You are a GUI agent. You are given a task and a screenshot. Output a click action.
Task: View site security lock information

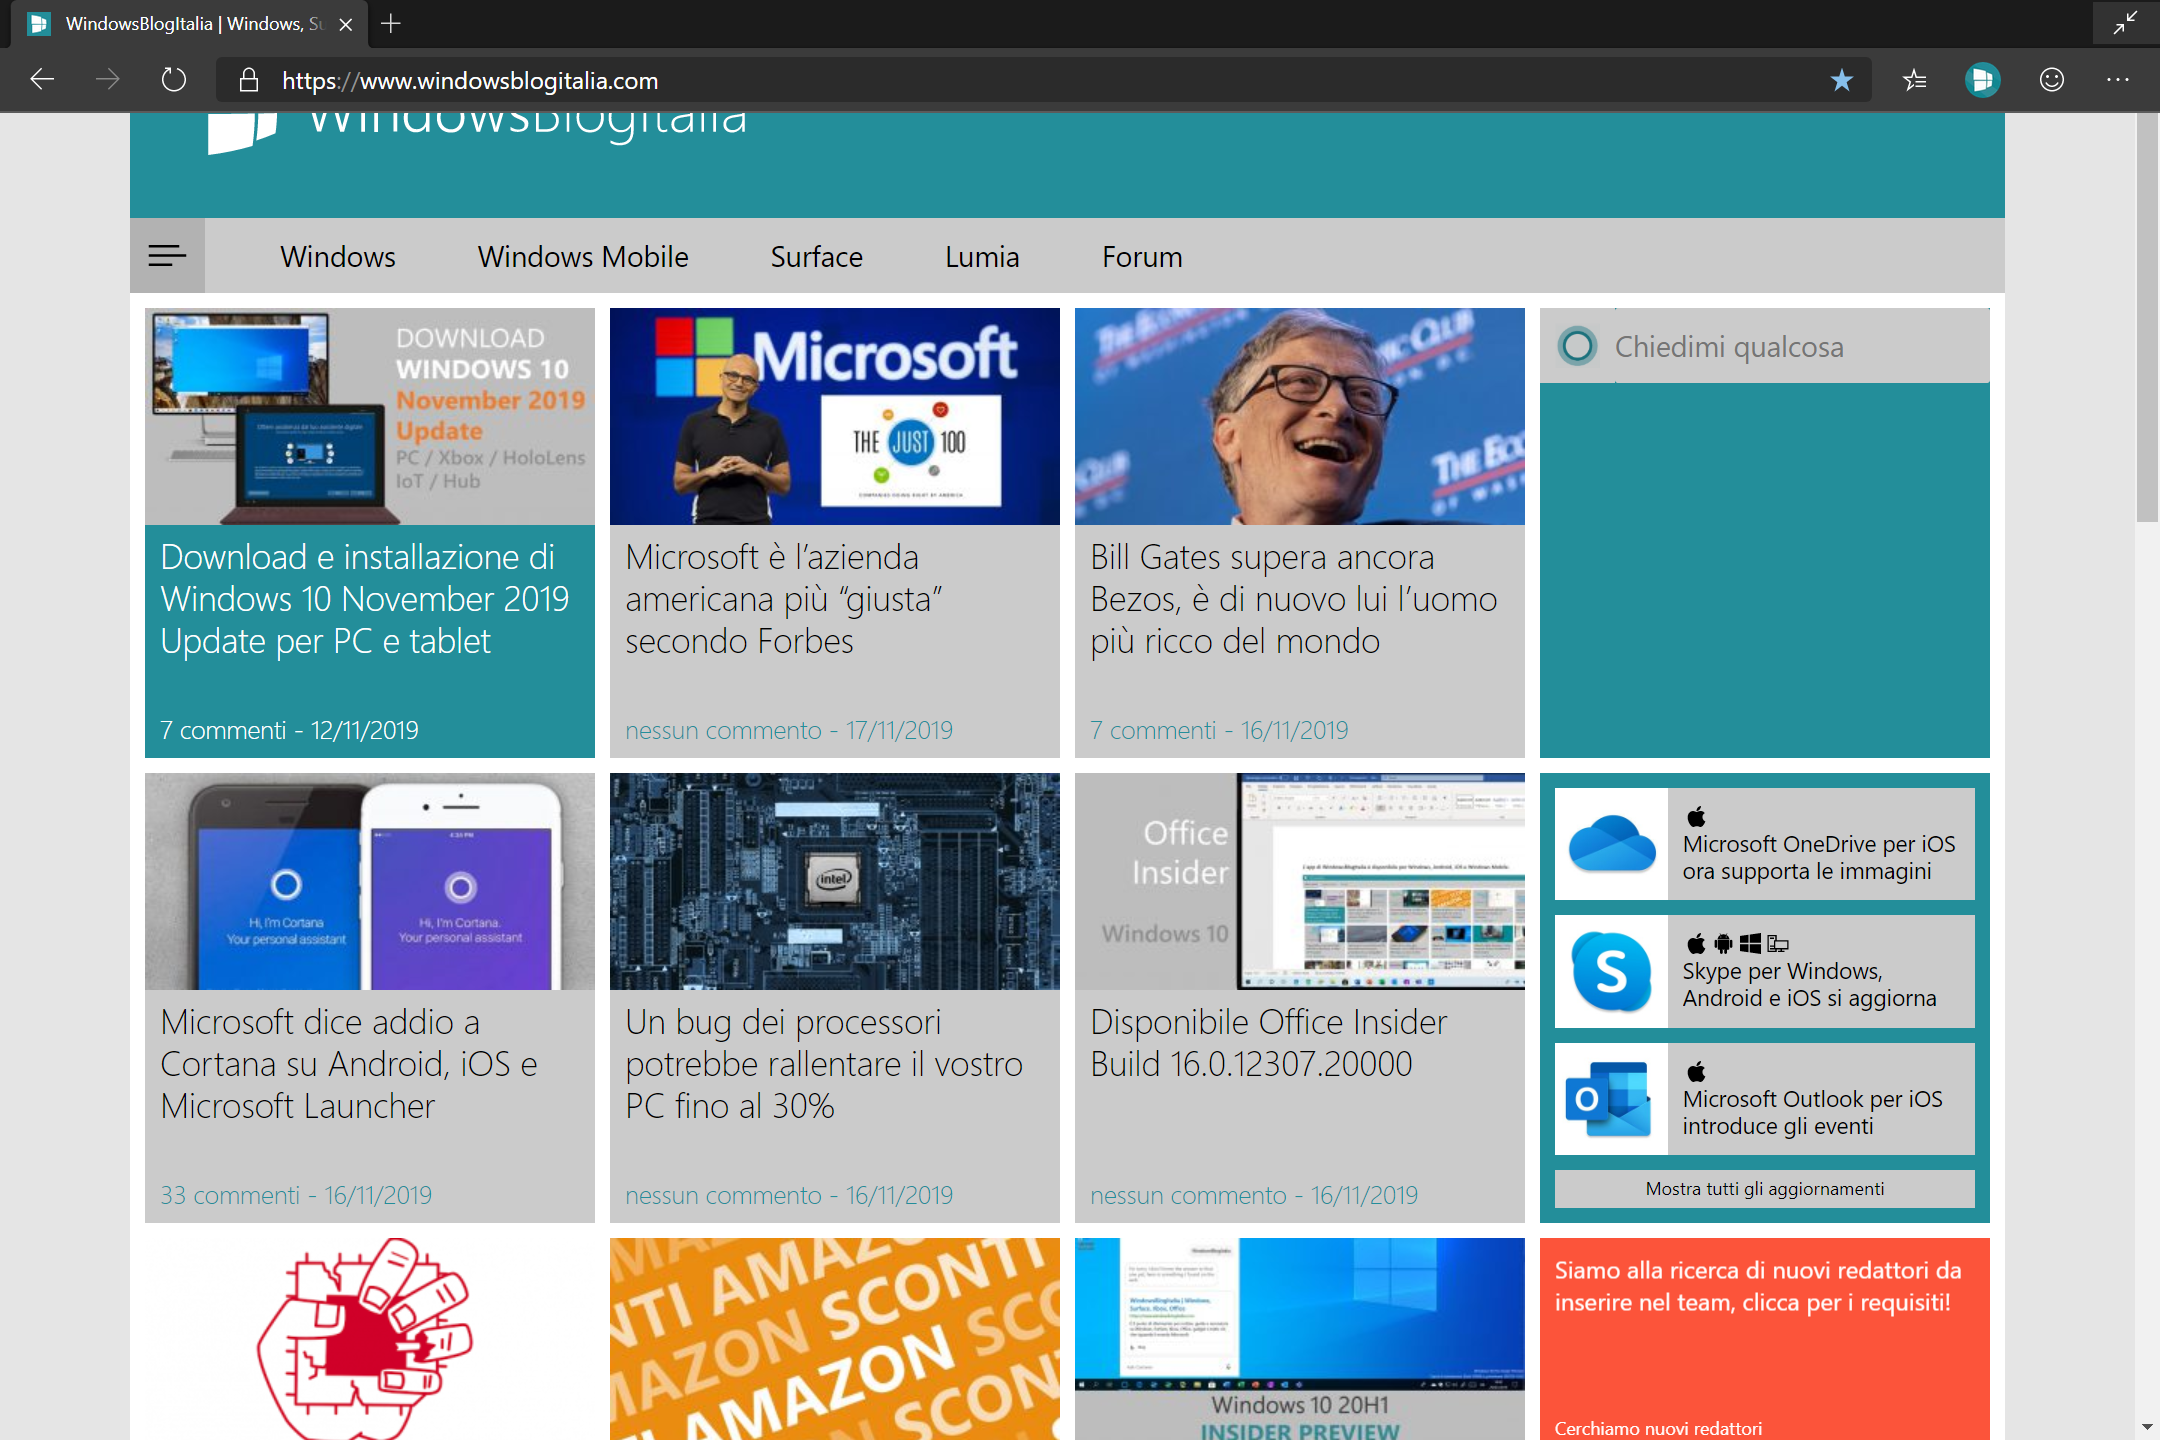point(249,80)
